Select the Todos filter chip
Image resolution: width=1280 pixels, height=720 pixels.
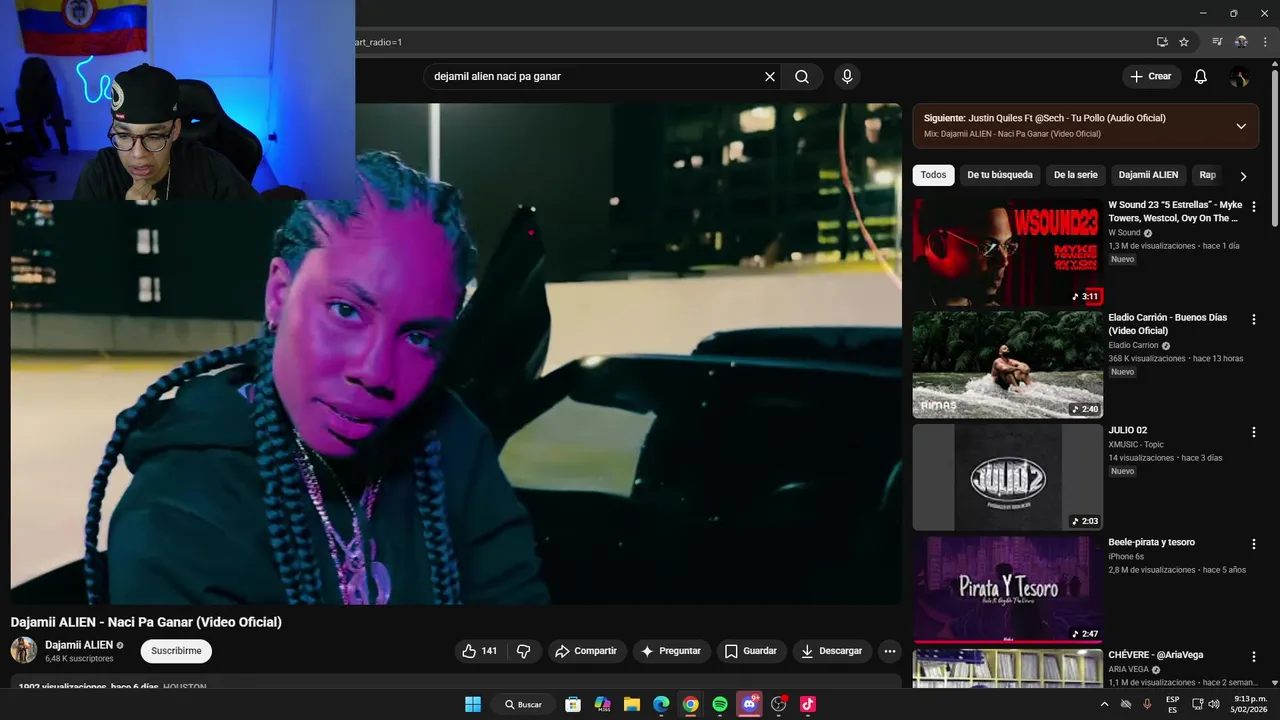coord(933,175)
